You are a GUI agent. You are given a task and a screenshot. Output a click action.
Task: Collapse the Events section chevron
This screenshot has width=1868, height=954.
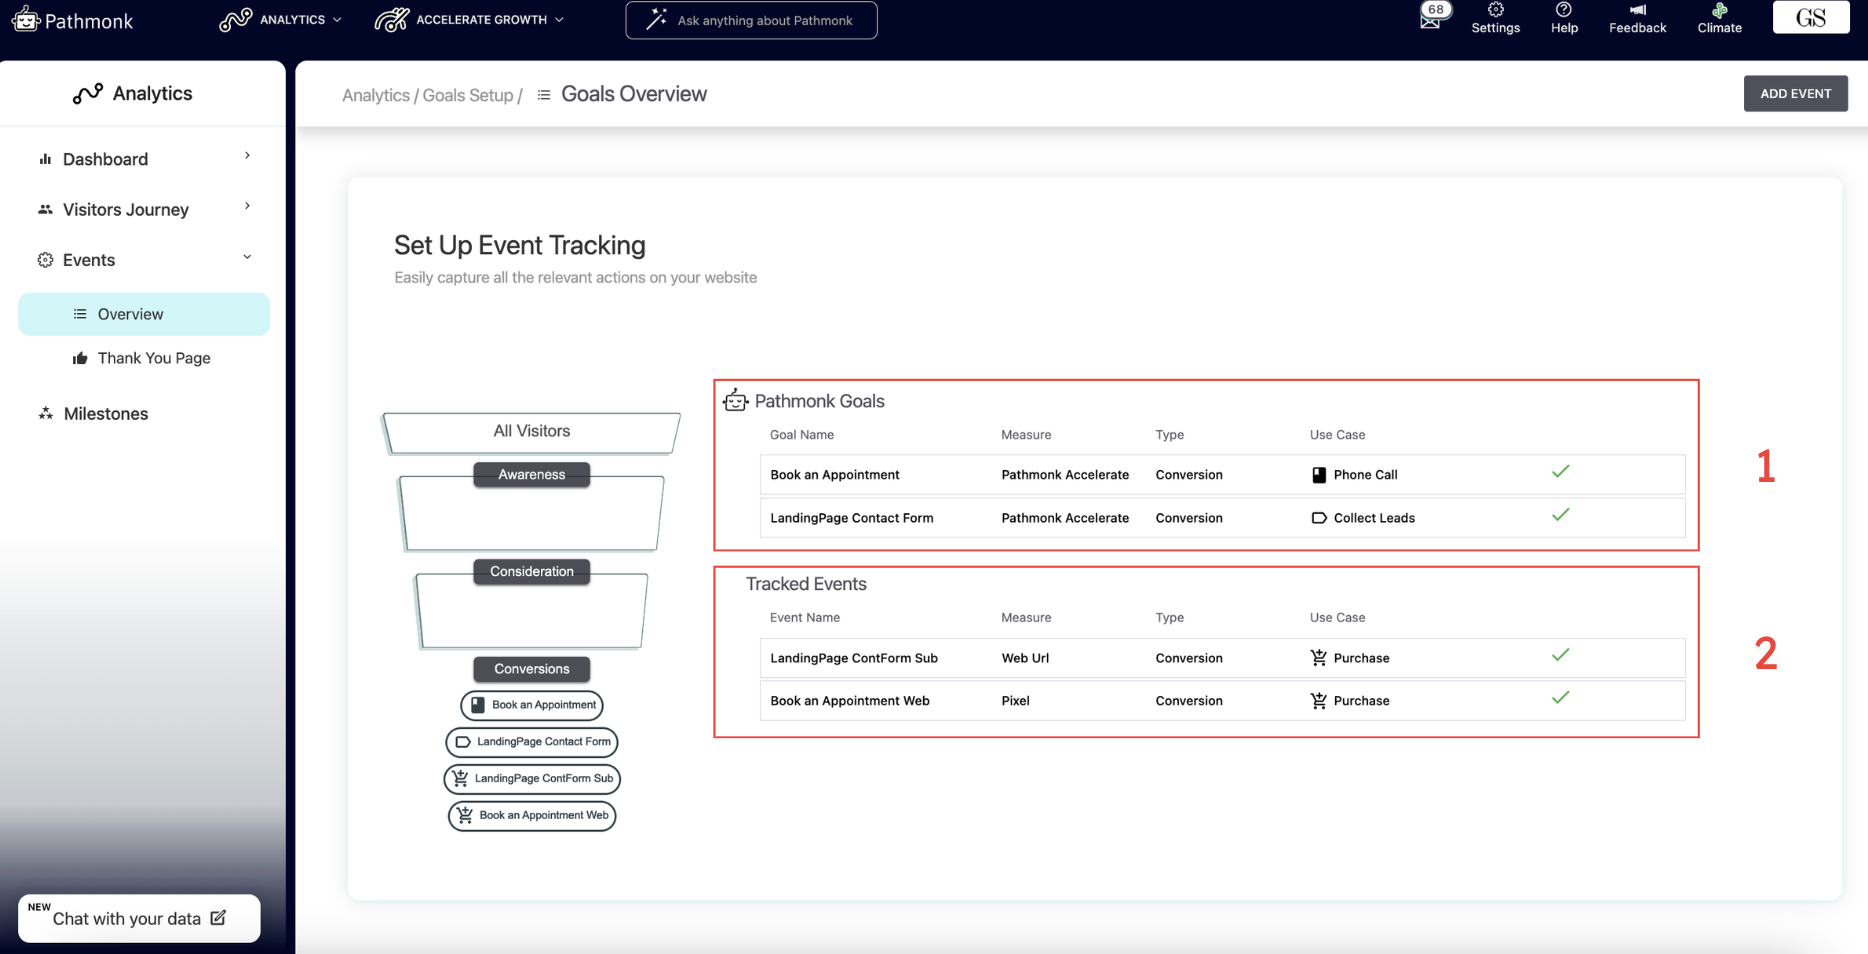click(247, 257)
